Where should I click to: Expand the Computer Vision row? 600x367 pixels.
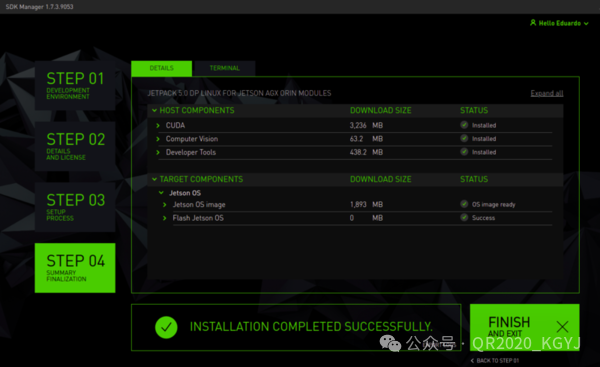coord(158,139)
